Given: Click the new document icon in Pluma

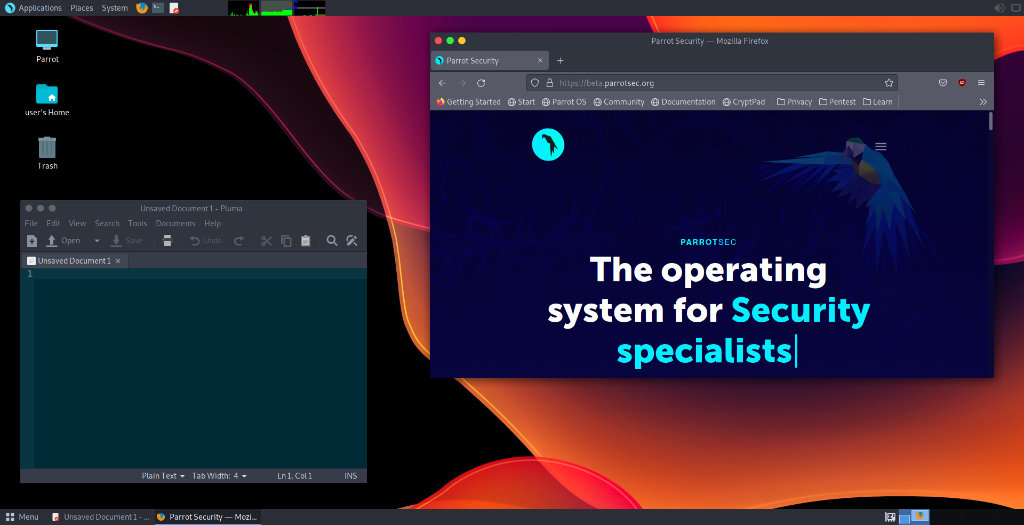Looking at the screenshot, I should (x=32, y=241).
